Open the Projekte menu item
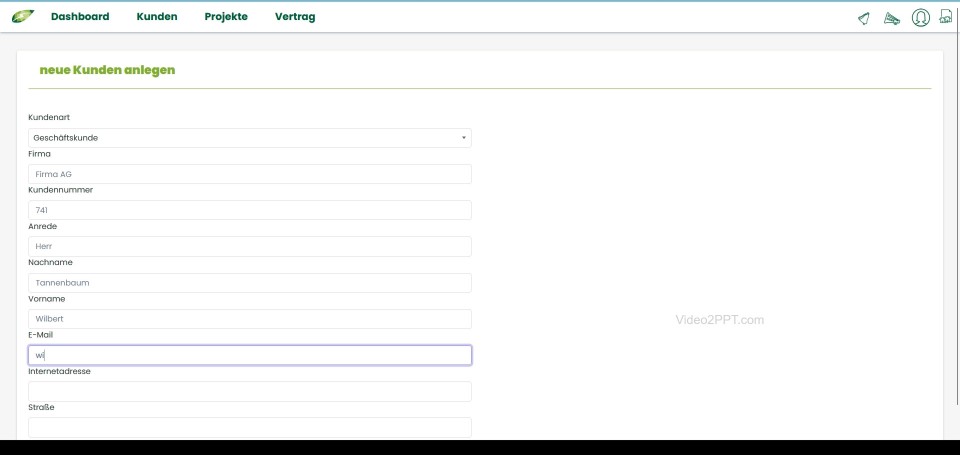Image resolution: width=960 pixels, height=455 pixels. 226,17
